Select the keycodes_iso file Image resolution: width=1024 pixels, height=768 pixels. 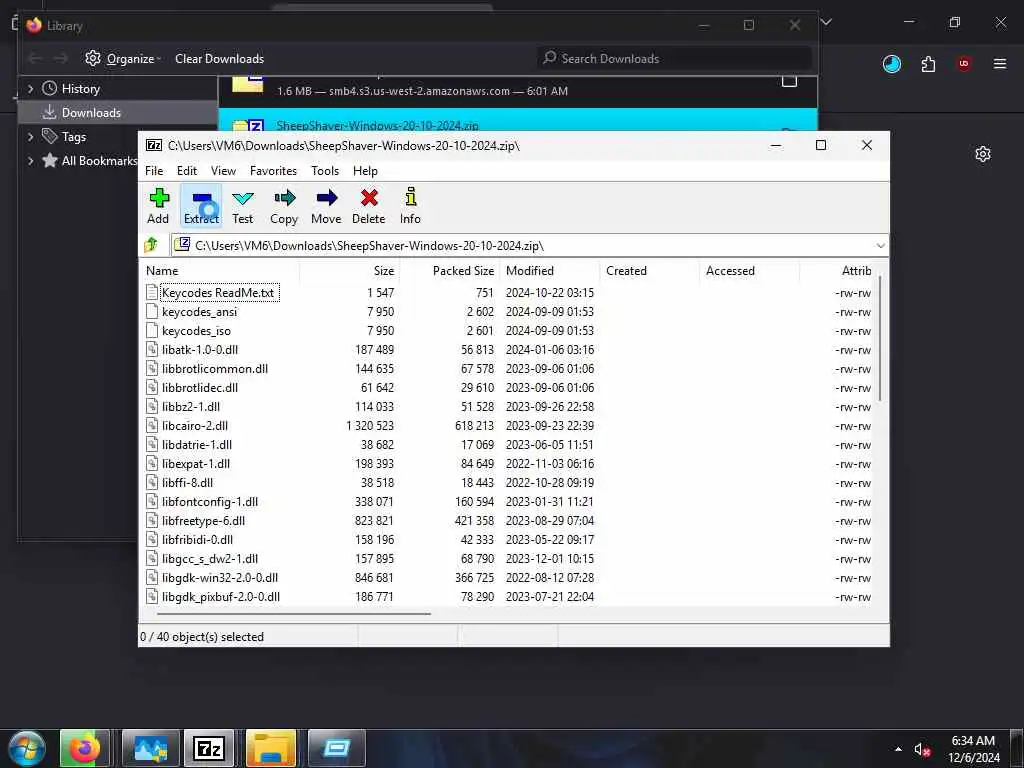(196, 330)
